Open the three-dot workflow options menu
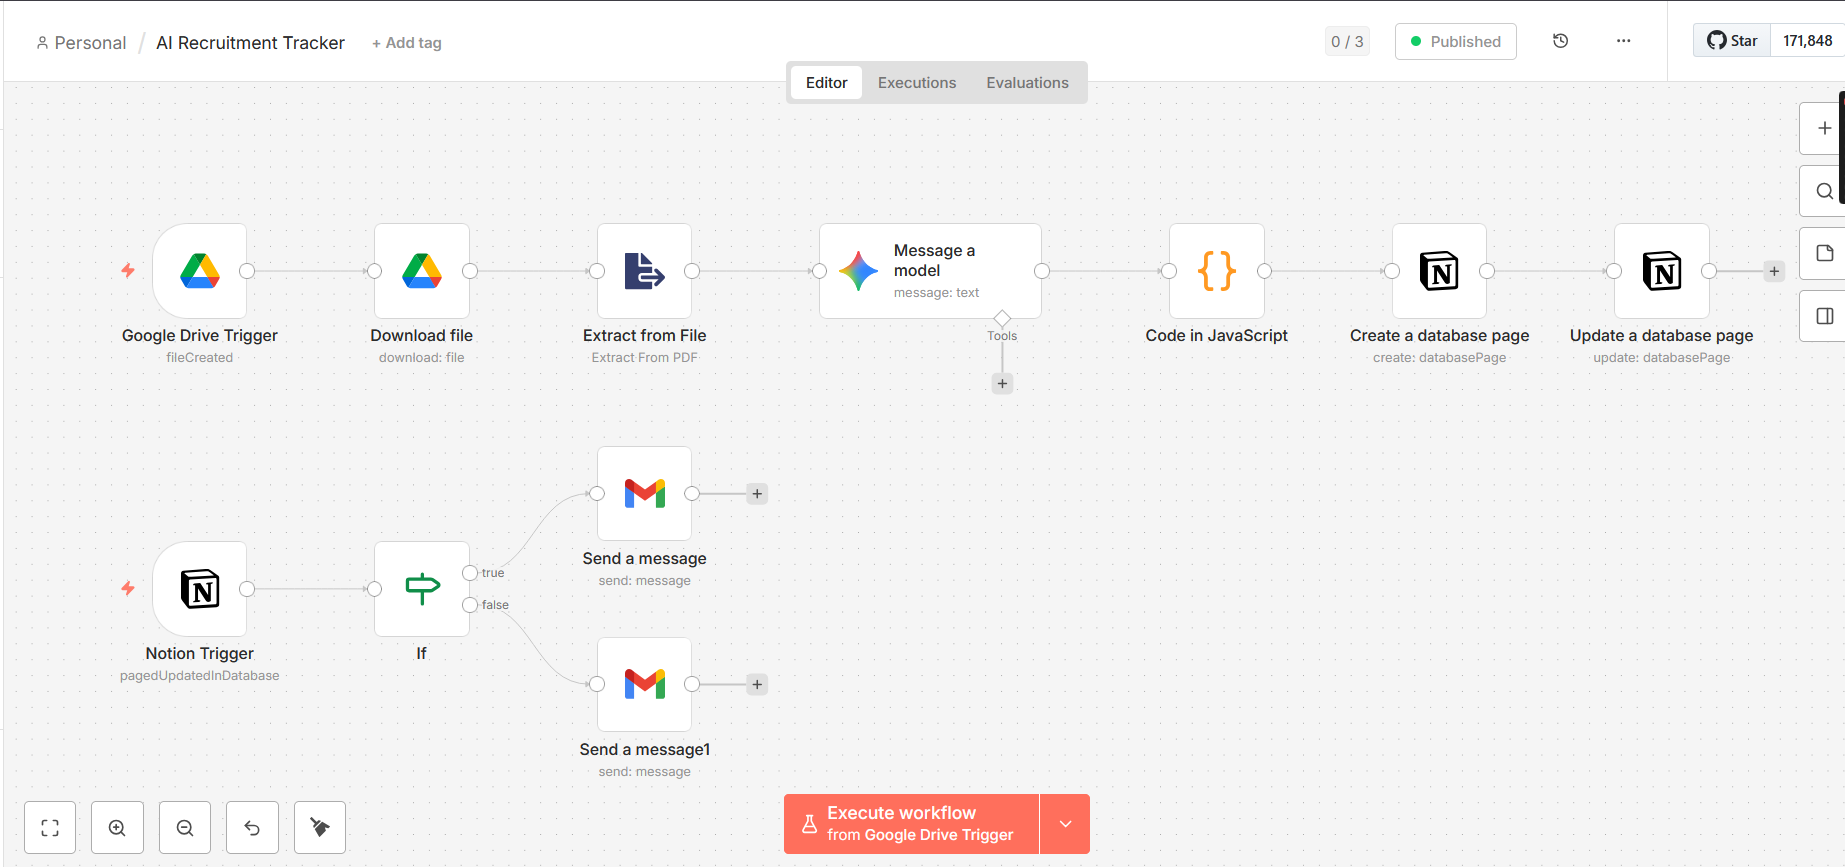 tap(1623, 41)
